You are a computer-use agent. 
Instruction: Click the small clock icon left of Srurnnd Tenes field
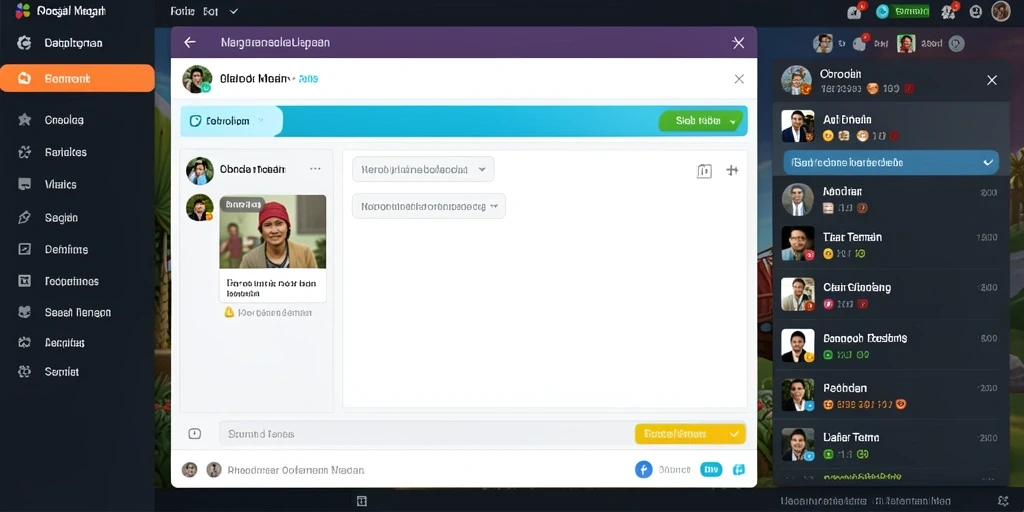tap(195, 434)
